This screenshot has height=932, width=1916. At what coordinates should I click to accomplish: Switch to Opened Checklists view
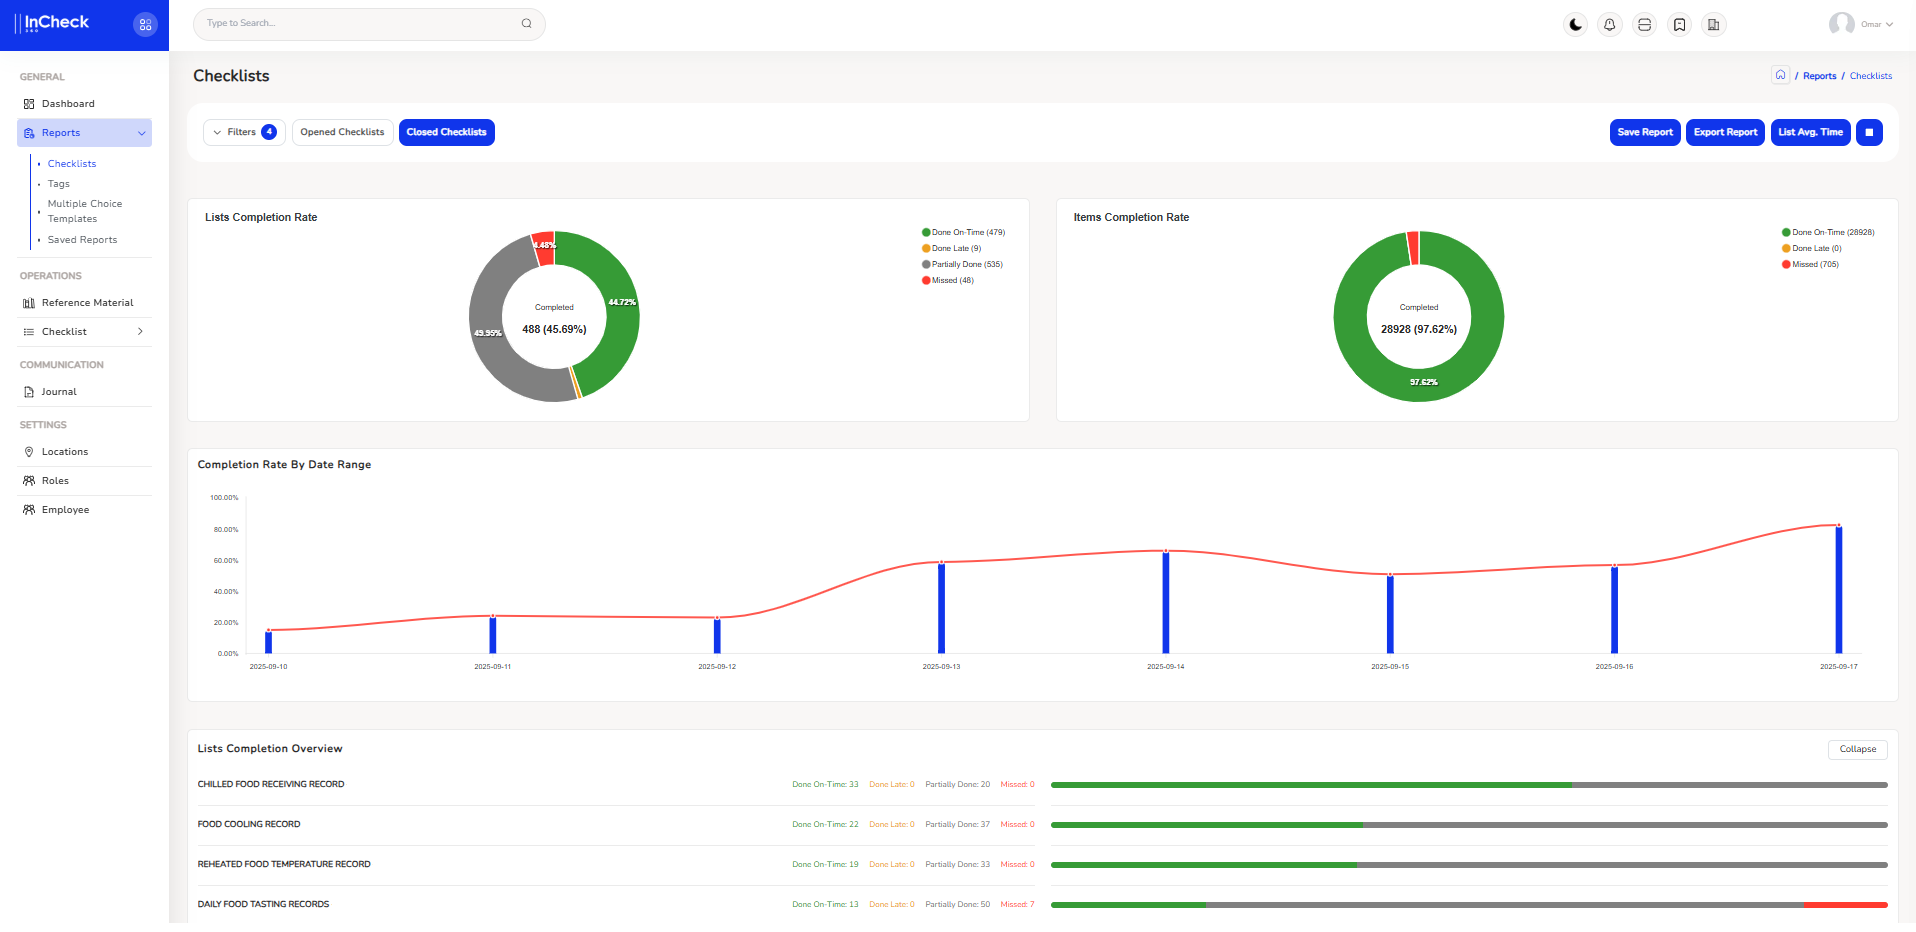coord(342,132)
